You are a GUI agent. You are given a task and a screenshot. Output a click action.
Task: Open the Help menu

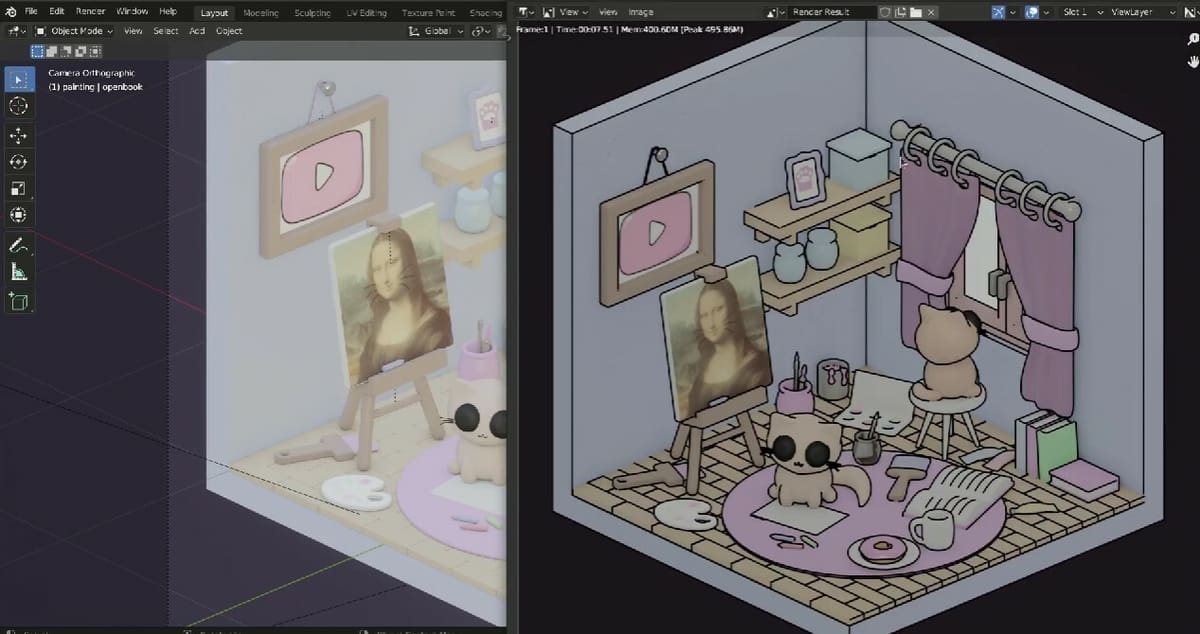click(168, 11)
